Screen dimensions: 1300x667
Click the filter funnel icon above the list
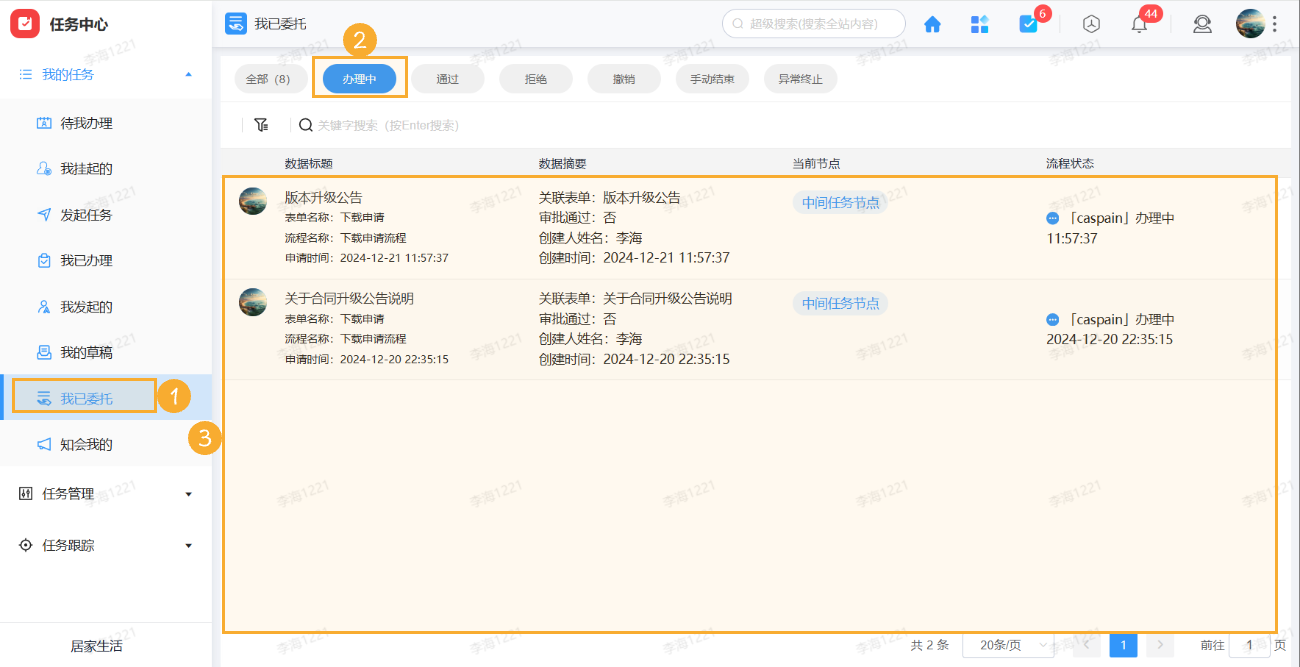click(261, 124)
